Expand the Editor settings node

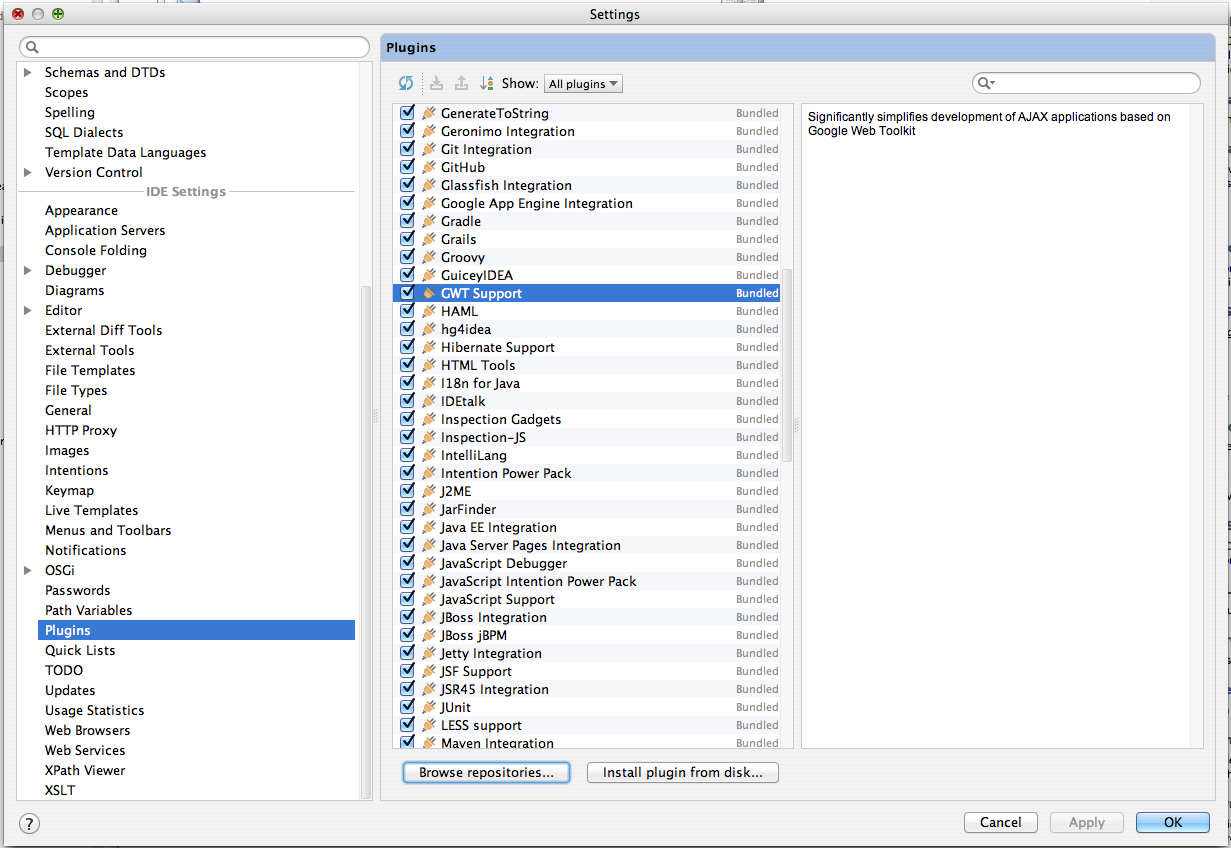[x=27, y=310]
